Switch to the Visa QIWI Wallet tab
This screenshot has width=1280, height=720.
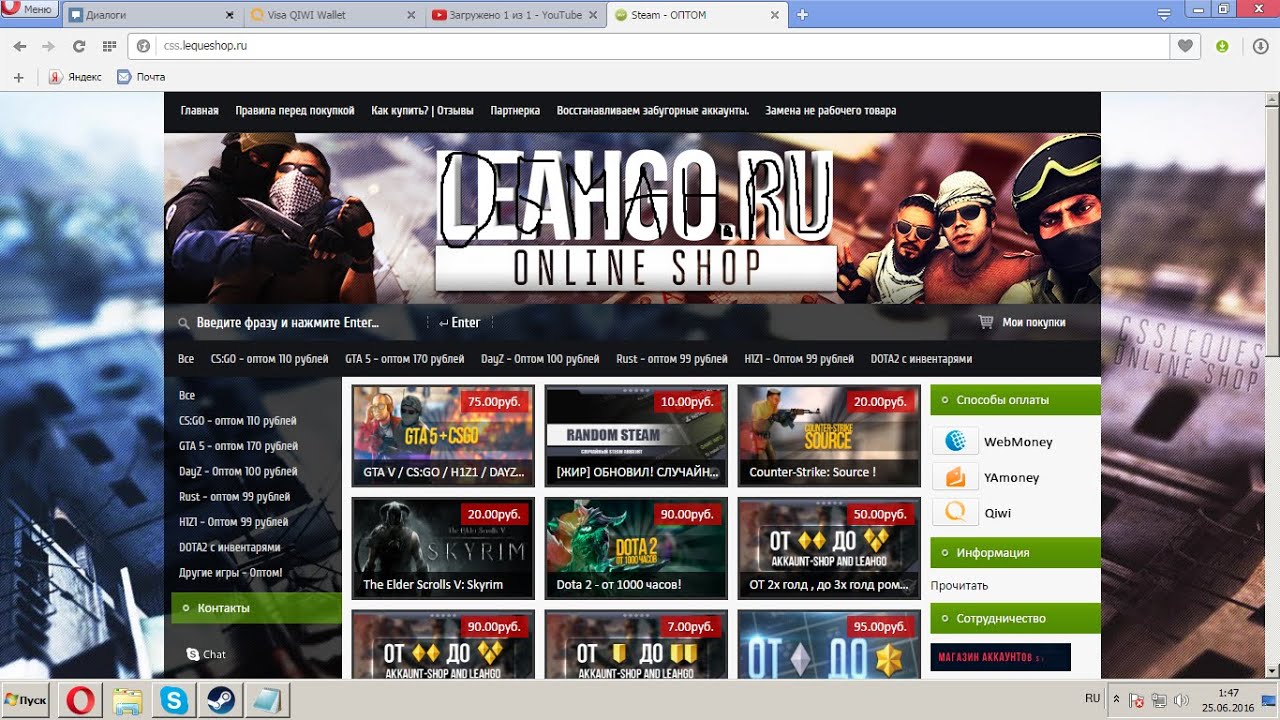[333, 15]
